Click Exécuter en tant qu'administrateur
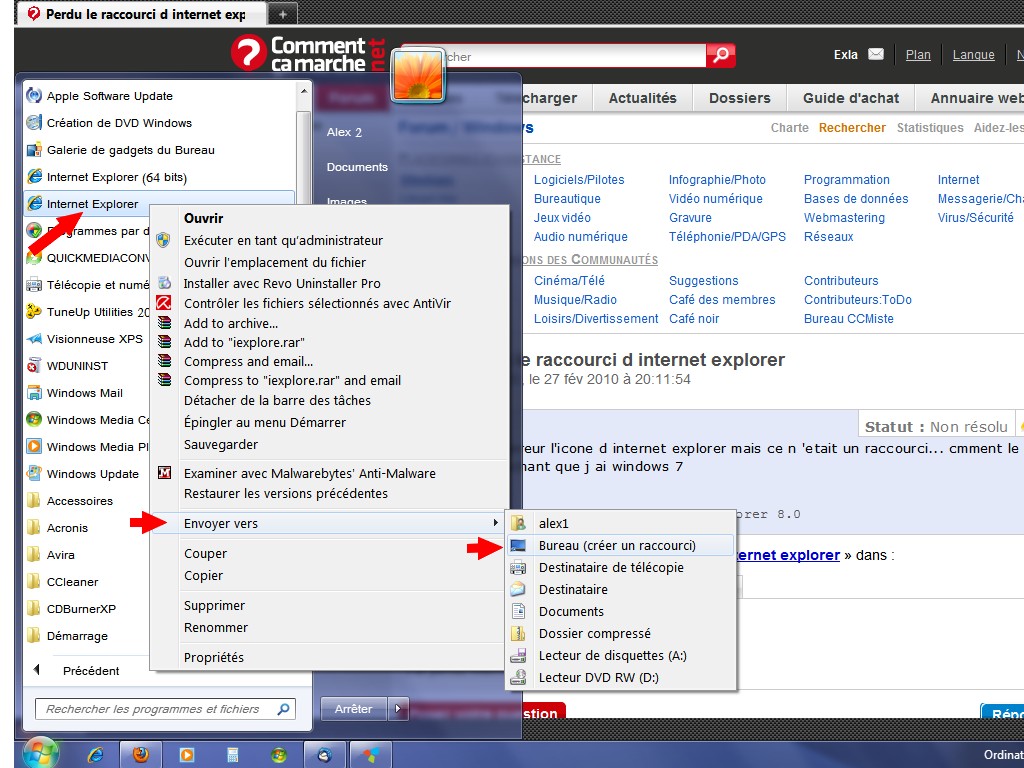The height and width of the screenshot is (768, 1024). [283, 241]
